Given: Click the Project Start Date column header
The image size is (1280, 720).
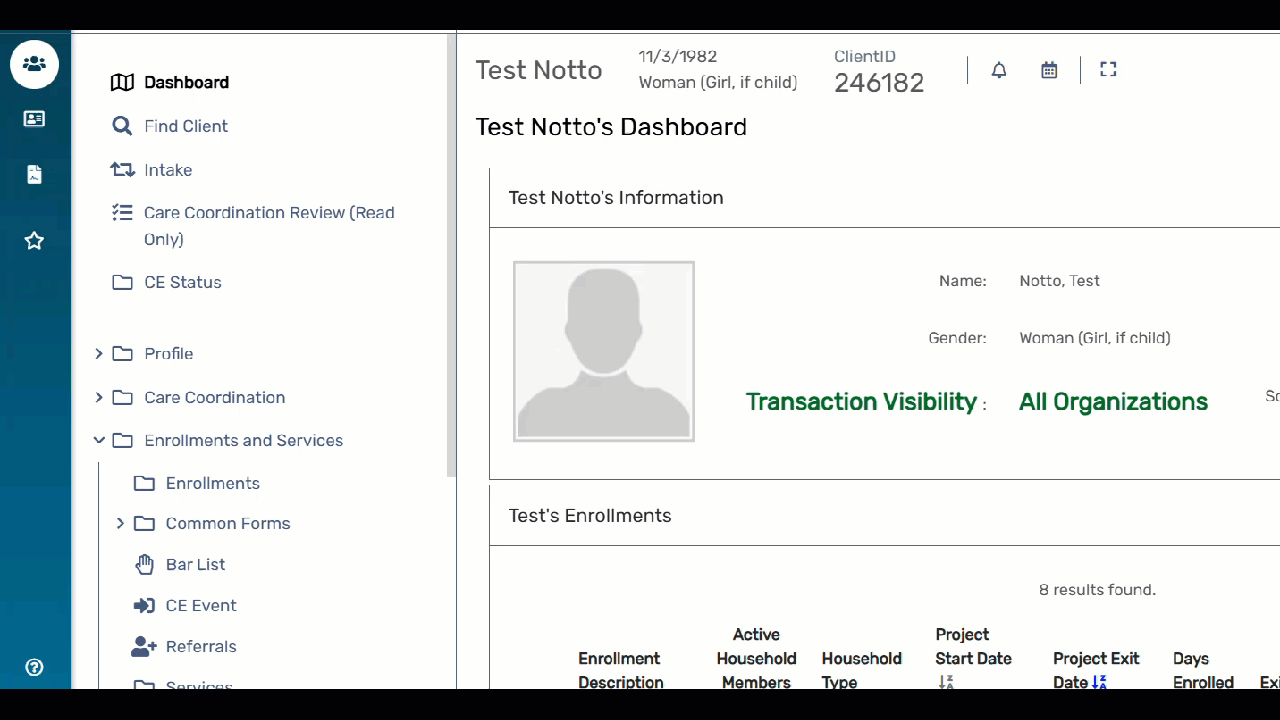Looking at the screenshot, I should coord(973,646).
